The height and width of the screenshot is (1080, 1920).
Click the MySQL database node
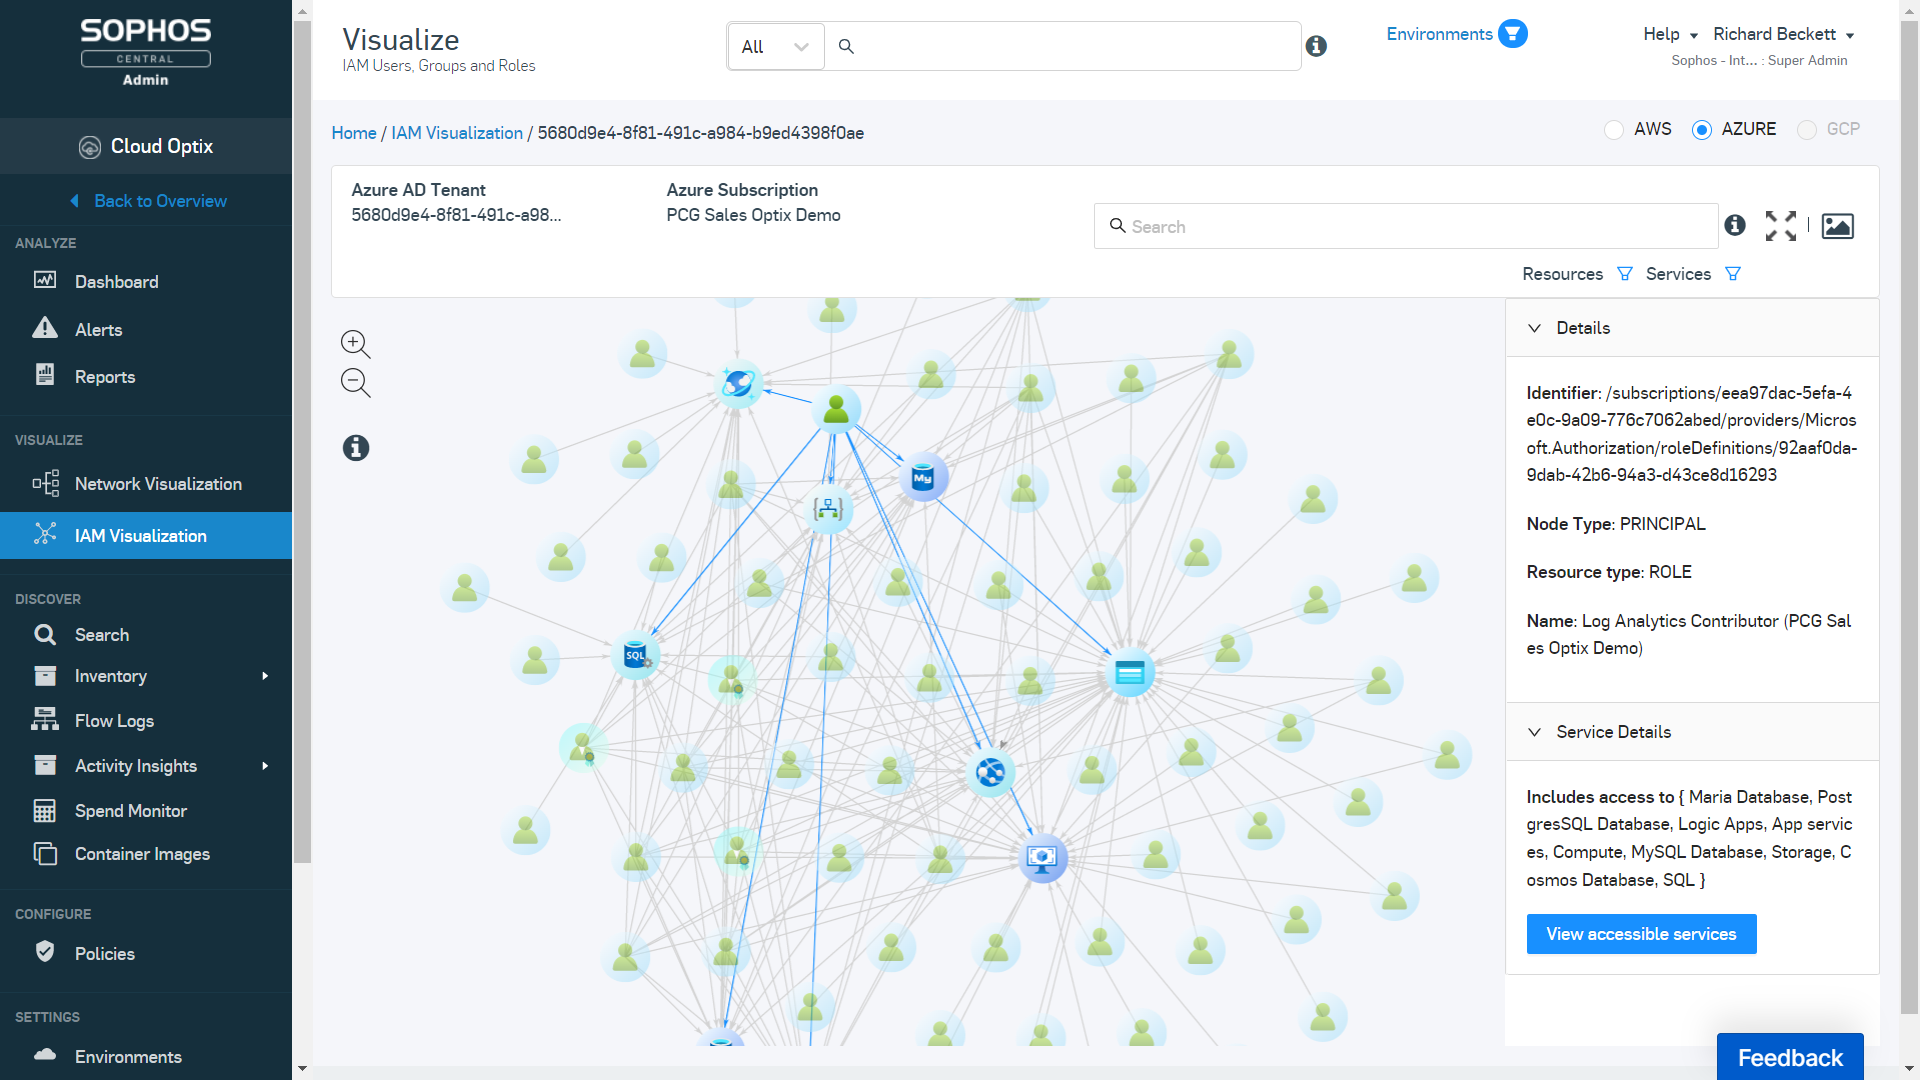click(x=923, y=478)
